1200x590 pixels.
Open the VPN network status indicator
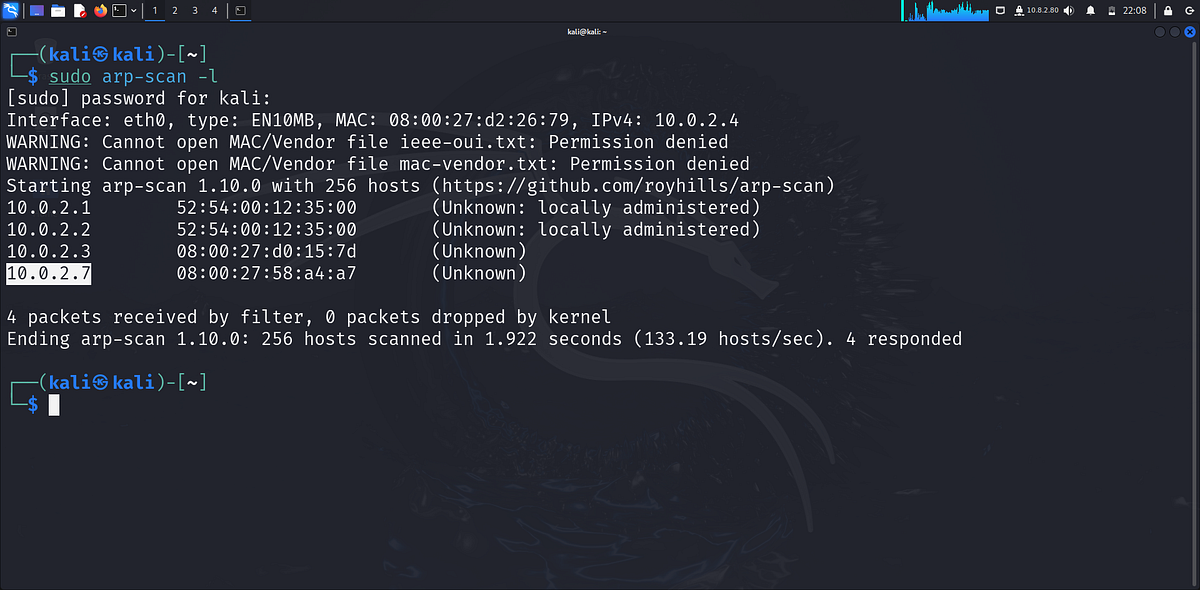point(1020,11)
